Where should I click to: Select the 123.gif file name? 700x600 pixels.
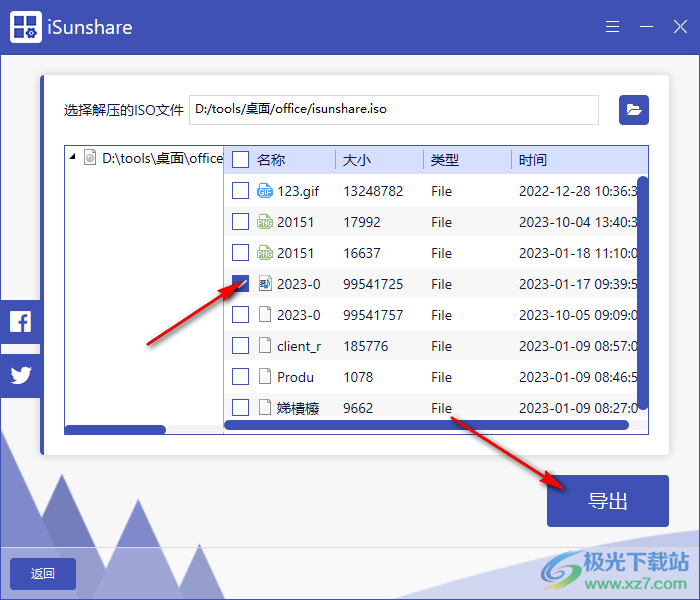point(298,191)
